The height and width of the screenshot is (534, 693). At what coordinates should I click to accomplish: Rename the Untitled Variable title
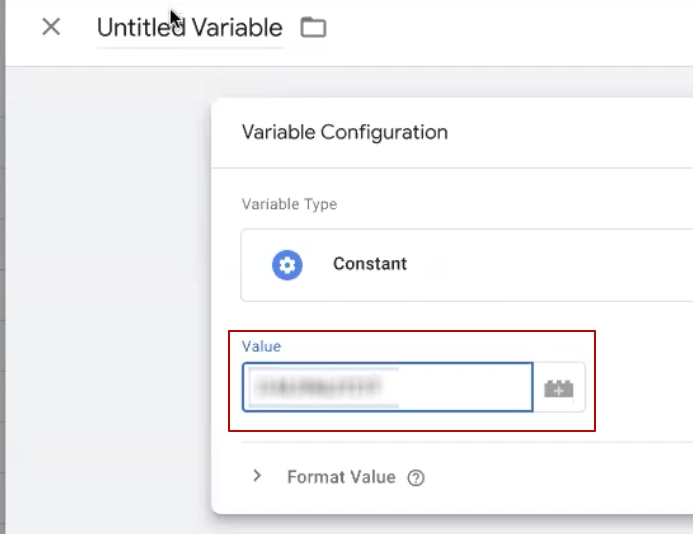[x=189, y=28]
